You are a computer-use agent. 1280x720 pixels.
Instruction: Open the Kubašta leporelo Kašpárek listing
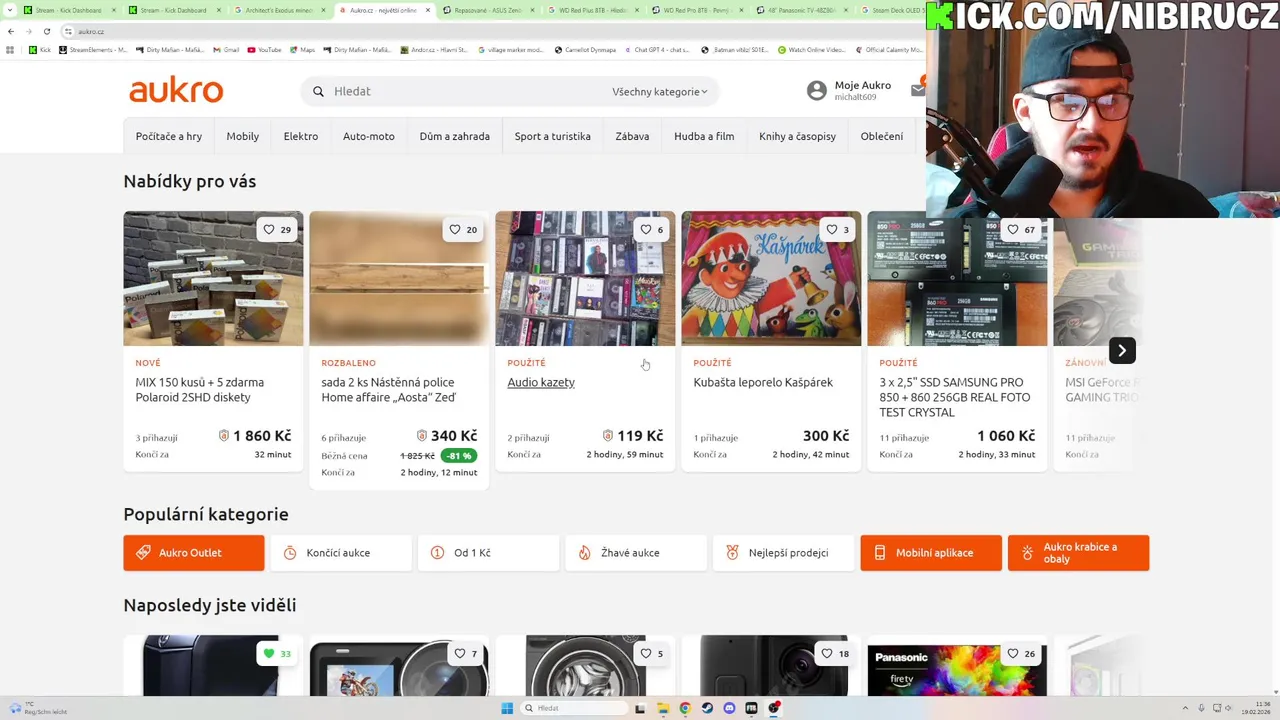point(763,382)
